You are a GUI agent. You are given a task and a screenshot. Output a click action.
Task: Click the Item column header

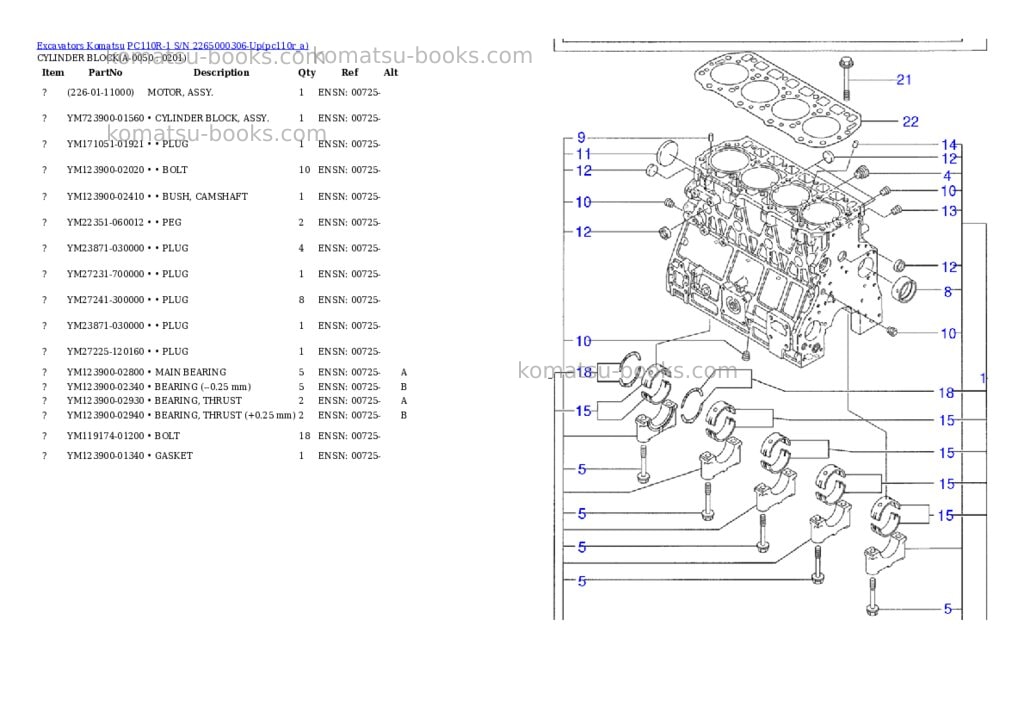(53, 72)
